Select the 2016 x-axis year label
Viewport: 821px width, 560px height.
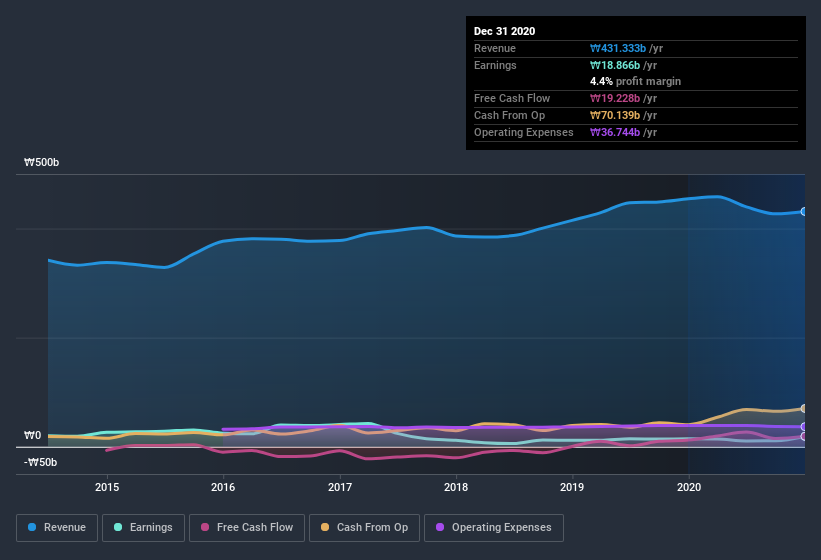223,487
